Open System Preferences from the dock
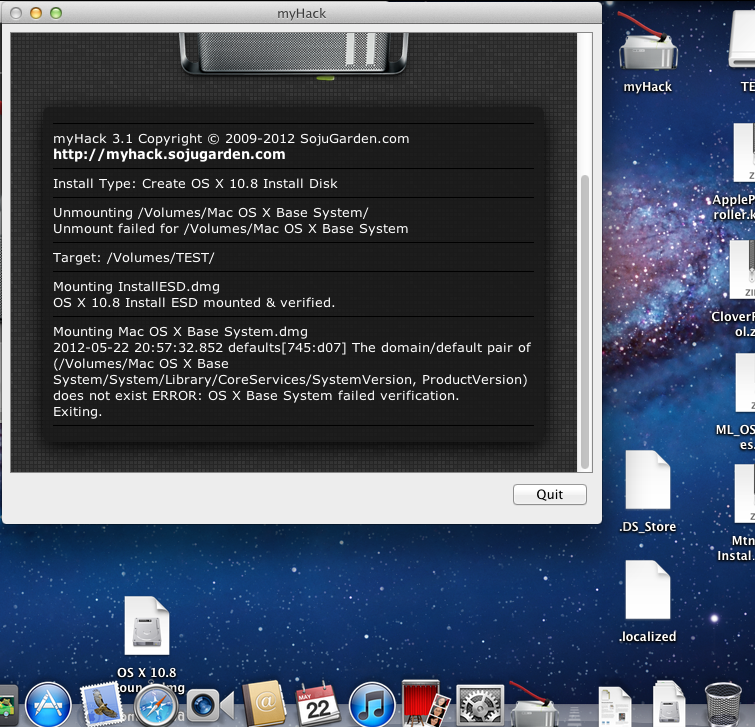755x727 pixels. tap(480, 703)
